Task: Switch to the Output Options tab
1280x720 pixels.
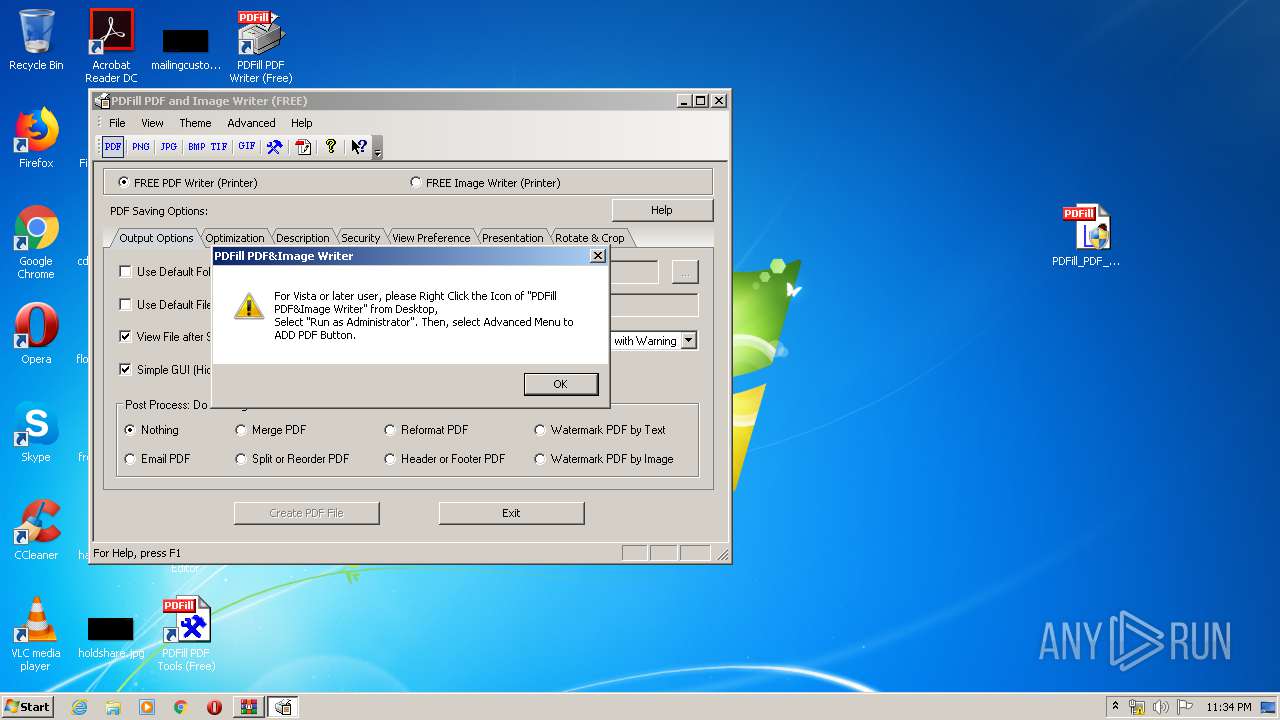Action: tap(156, 238)
